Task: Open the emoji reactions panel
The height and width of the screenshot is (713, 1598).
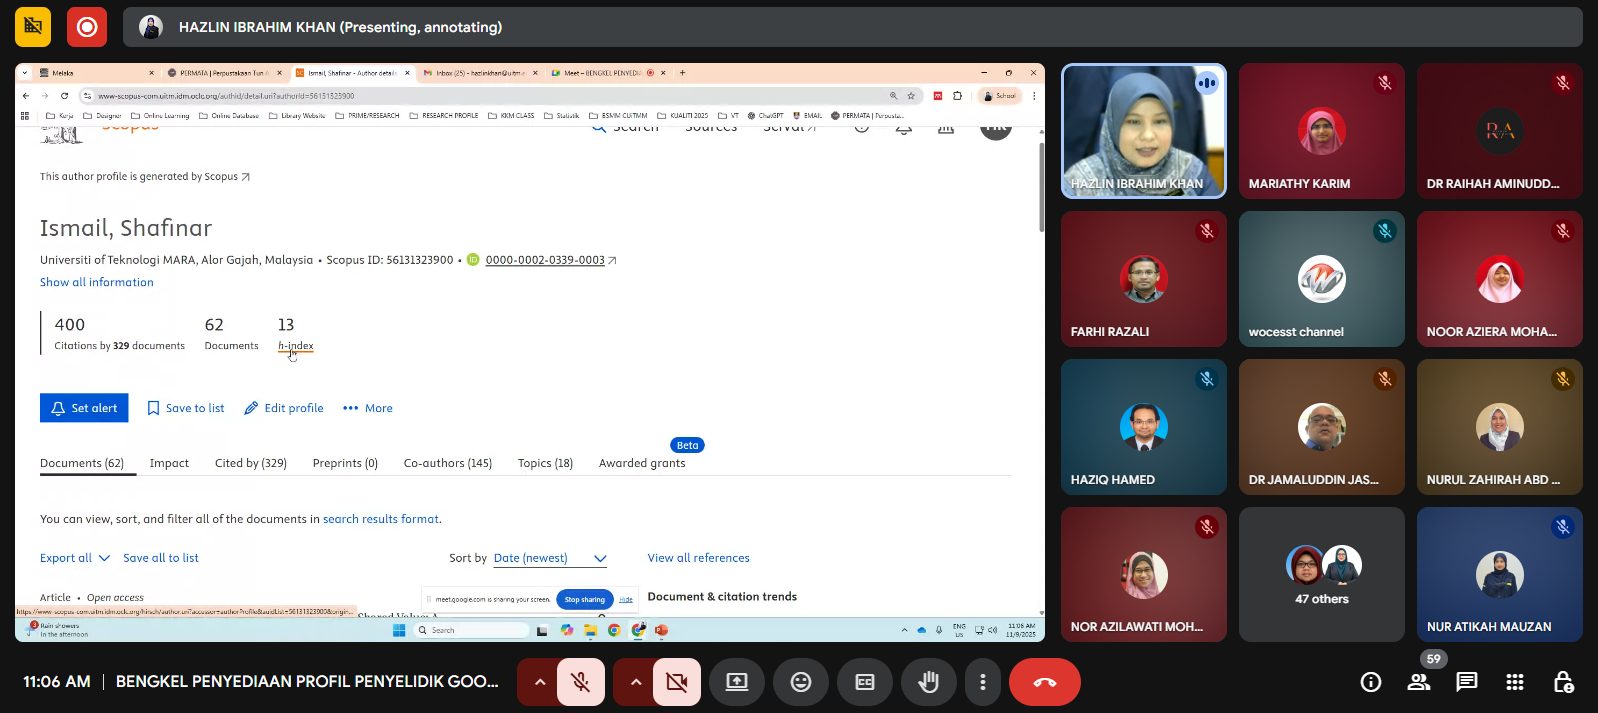Action: (x=800, y=682)
